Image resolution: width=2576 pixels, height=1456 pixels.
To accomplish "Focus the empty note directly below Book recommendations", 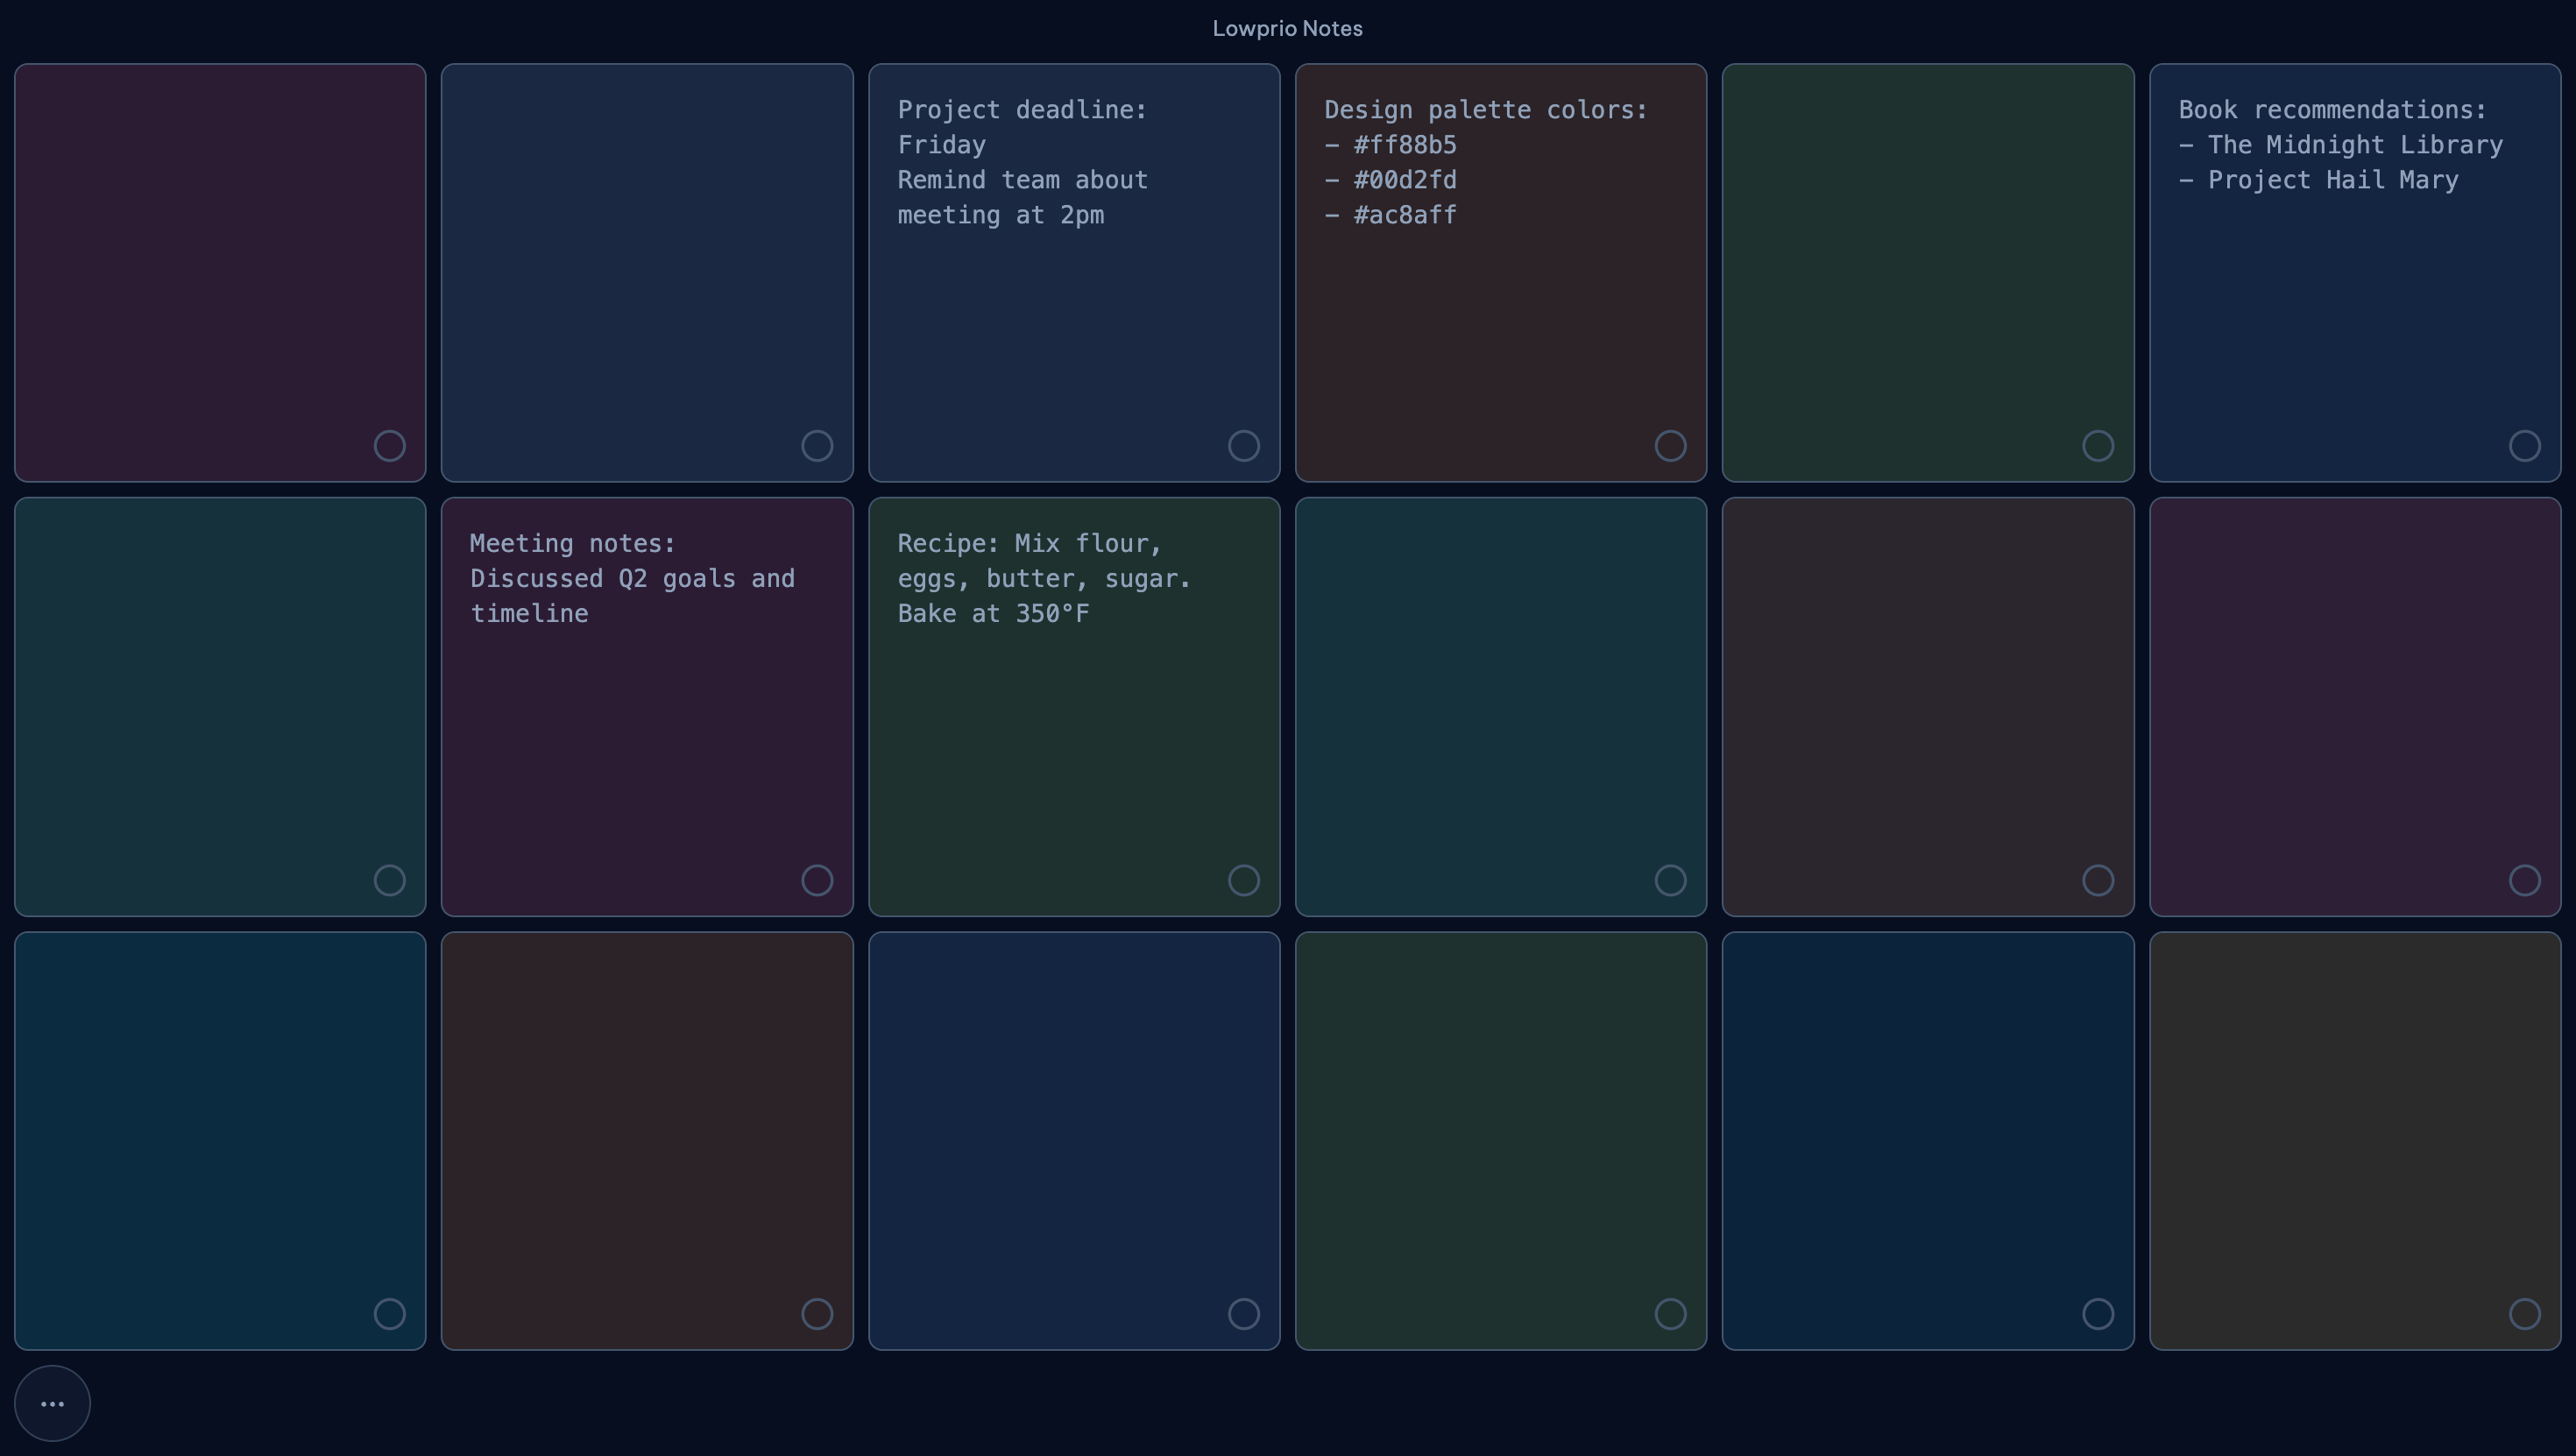I will pos(2355,707).
